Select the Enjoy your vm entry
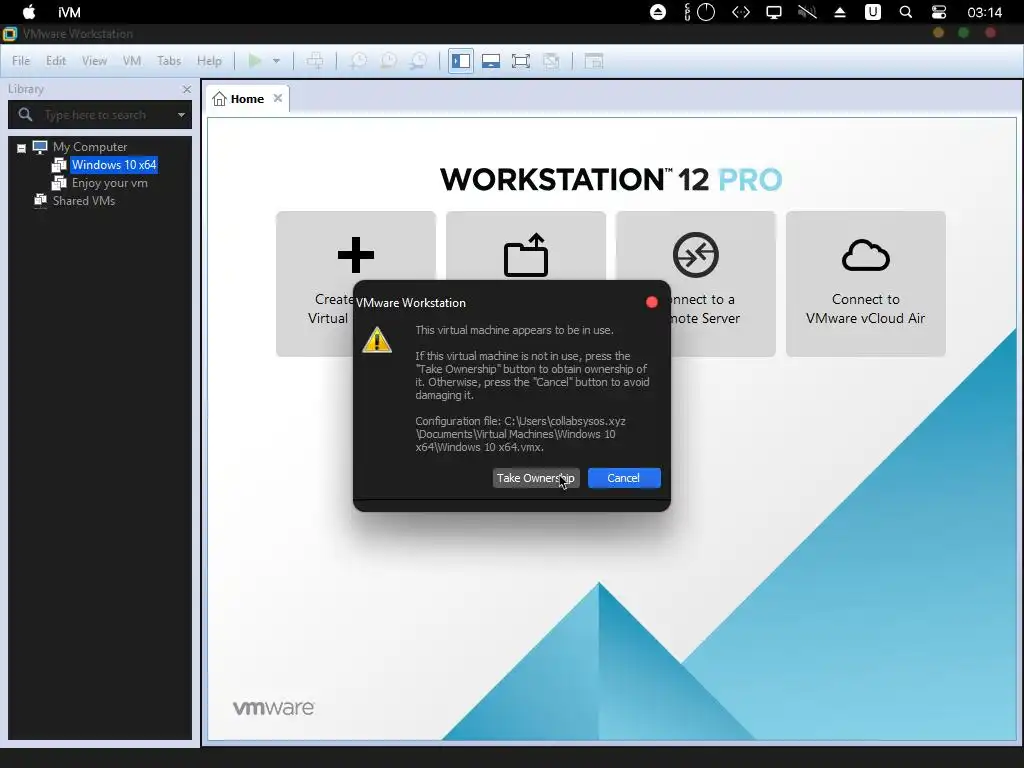 coord(110,183)
